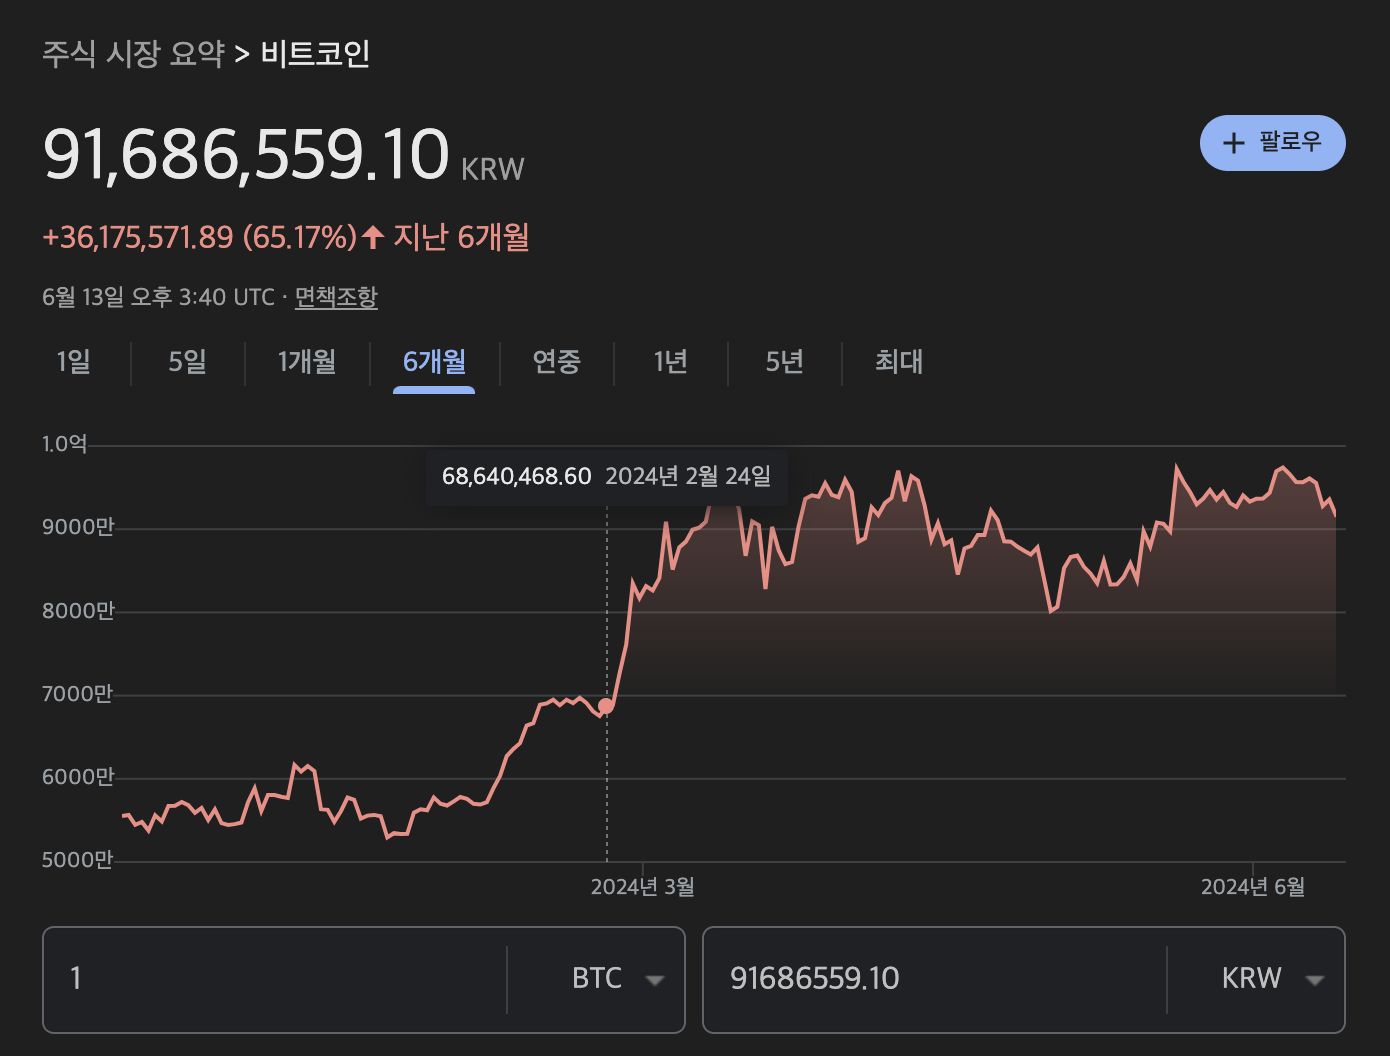Switch to the 1개월 range tab
The width and height of the screenshot is (1390, 1056).
pyautogui.click(x=307, y=362)
